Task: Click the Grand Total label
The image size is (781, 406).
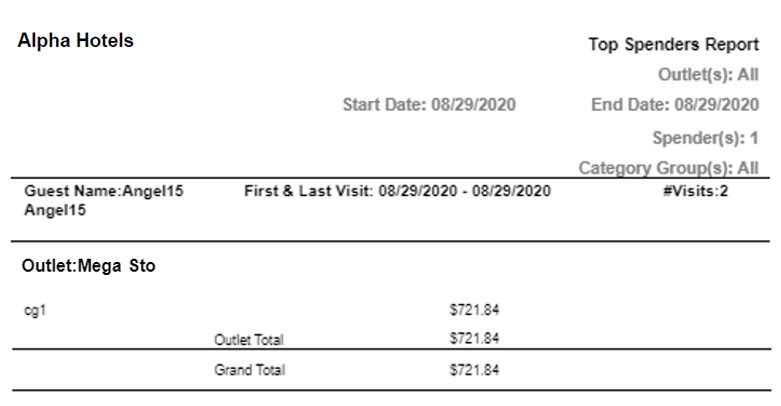Action: click(249, 370)
